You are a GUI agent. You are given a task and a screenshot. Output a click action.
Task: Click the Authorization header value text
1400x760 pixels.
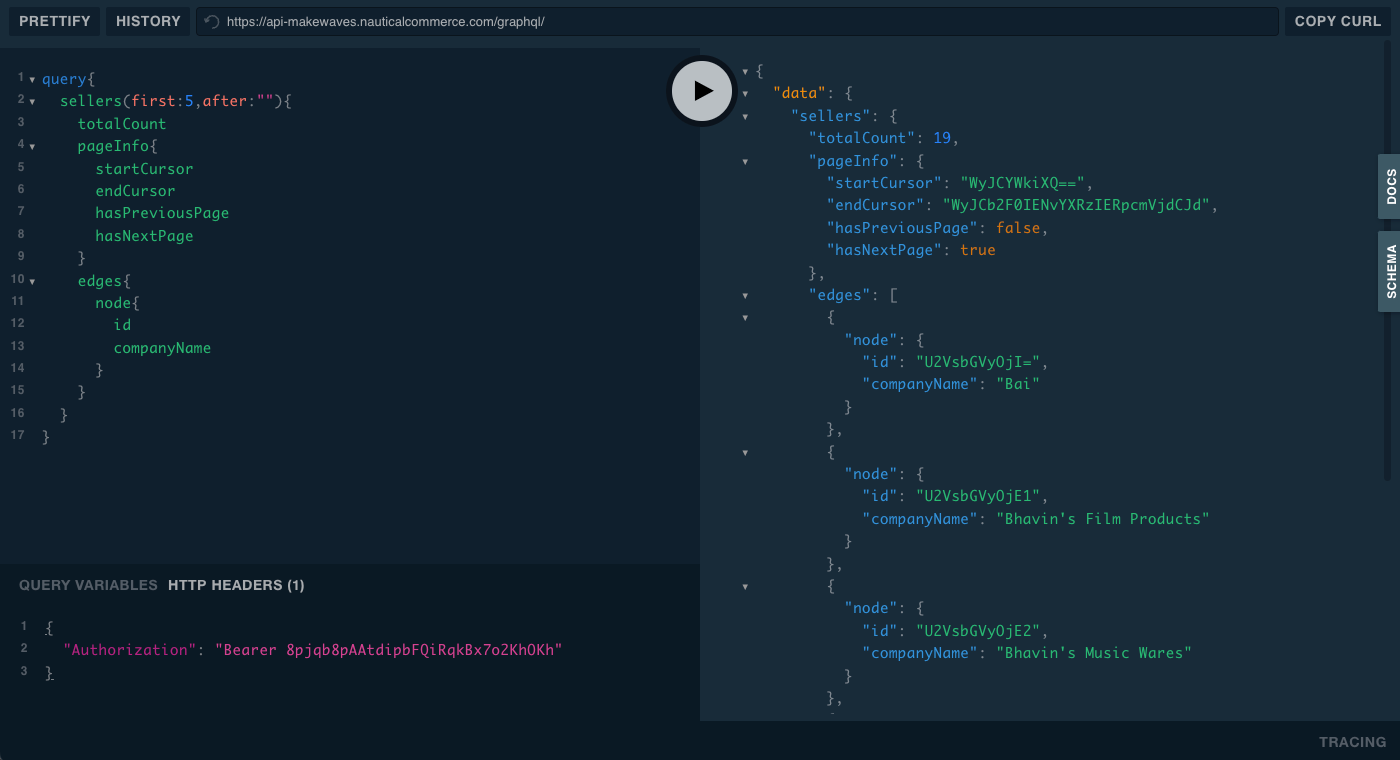click(388, 650)
